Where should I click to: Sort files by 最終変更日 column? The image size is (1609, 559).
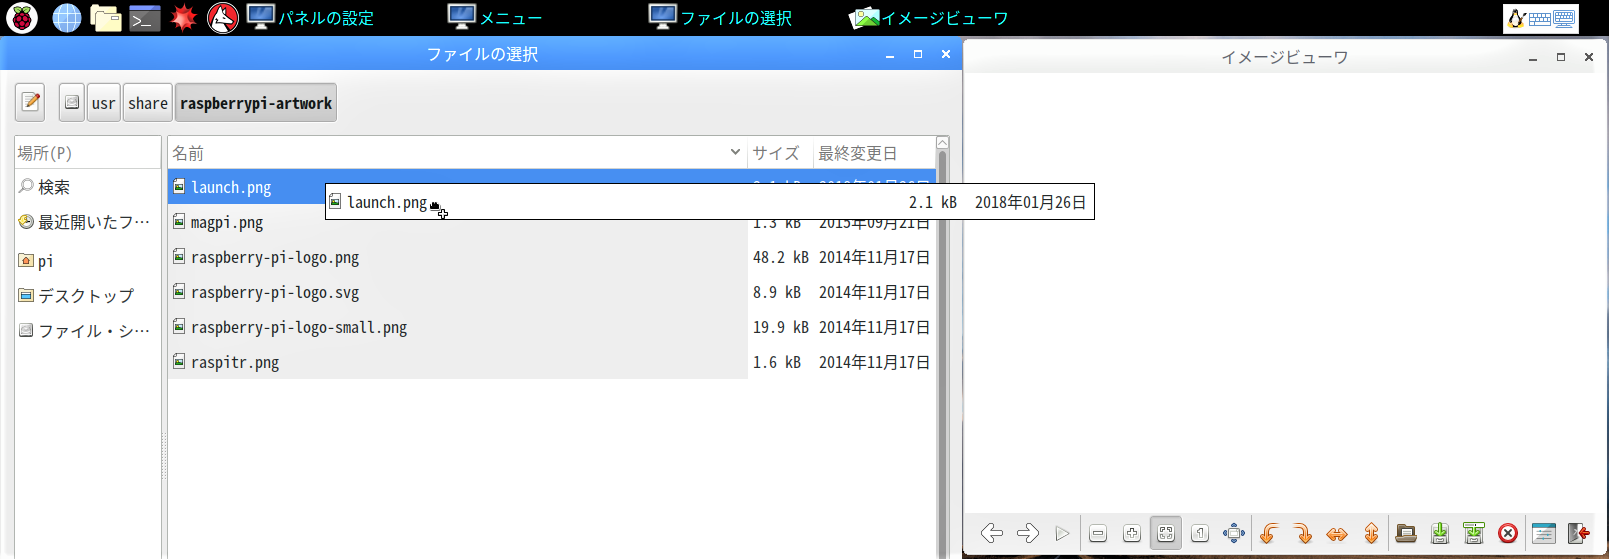point(873,153)
